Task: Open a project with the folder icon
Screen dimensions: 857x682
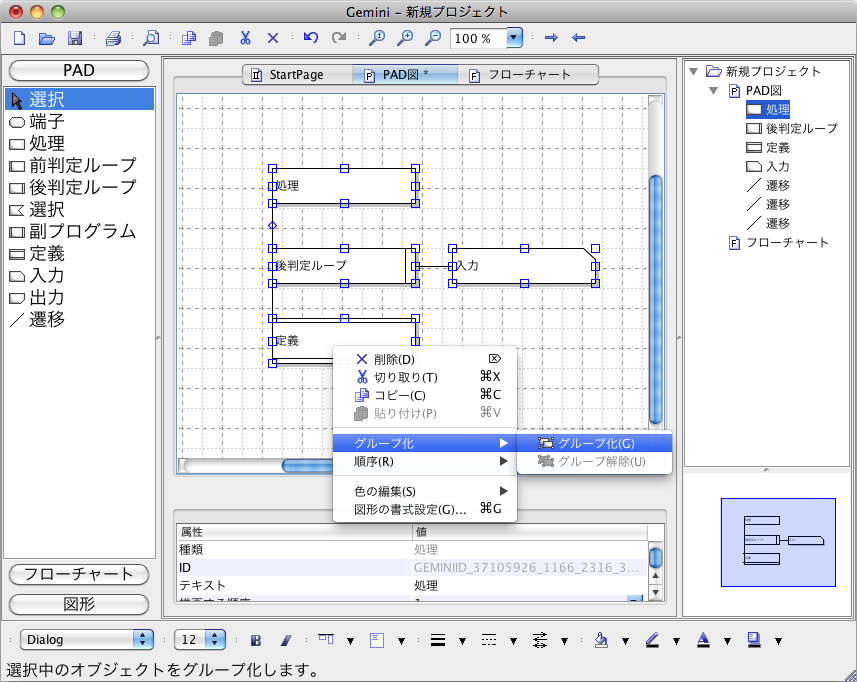Action: click(47, 38)
